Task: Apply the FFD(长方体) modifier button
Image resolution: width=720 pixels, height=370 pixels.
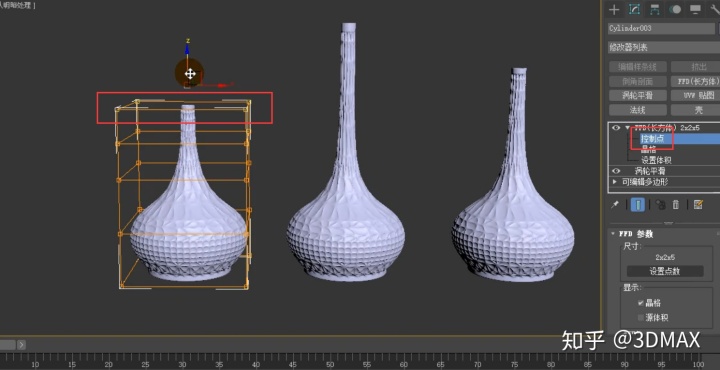Action: tap(695, 81)
